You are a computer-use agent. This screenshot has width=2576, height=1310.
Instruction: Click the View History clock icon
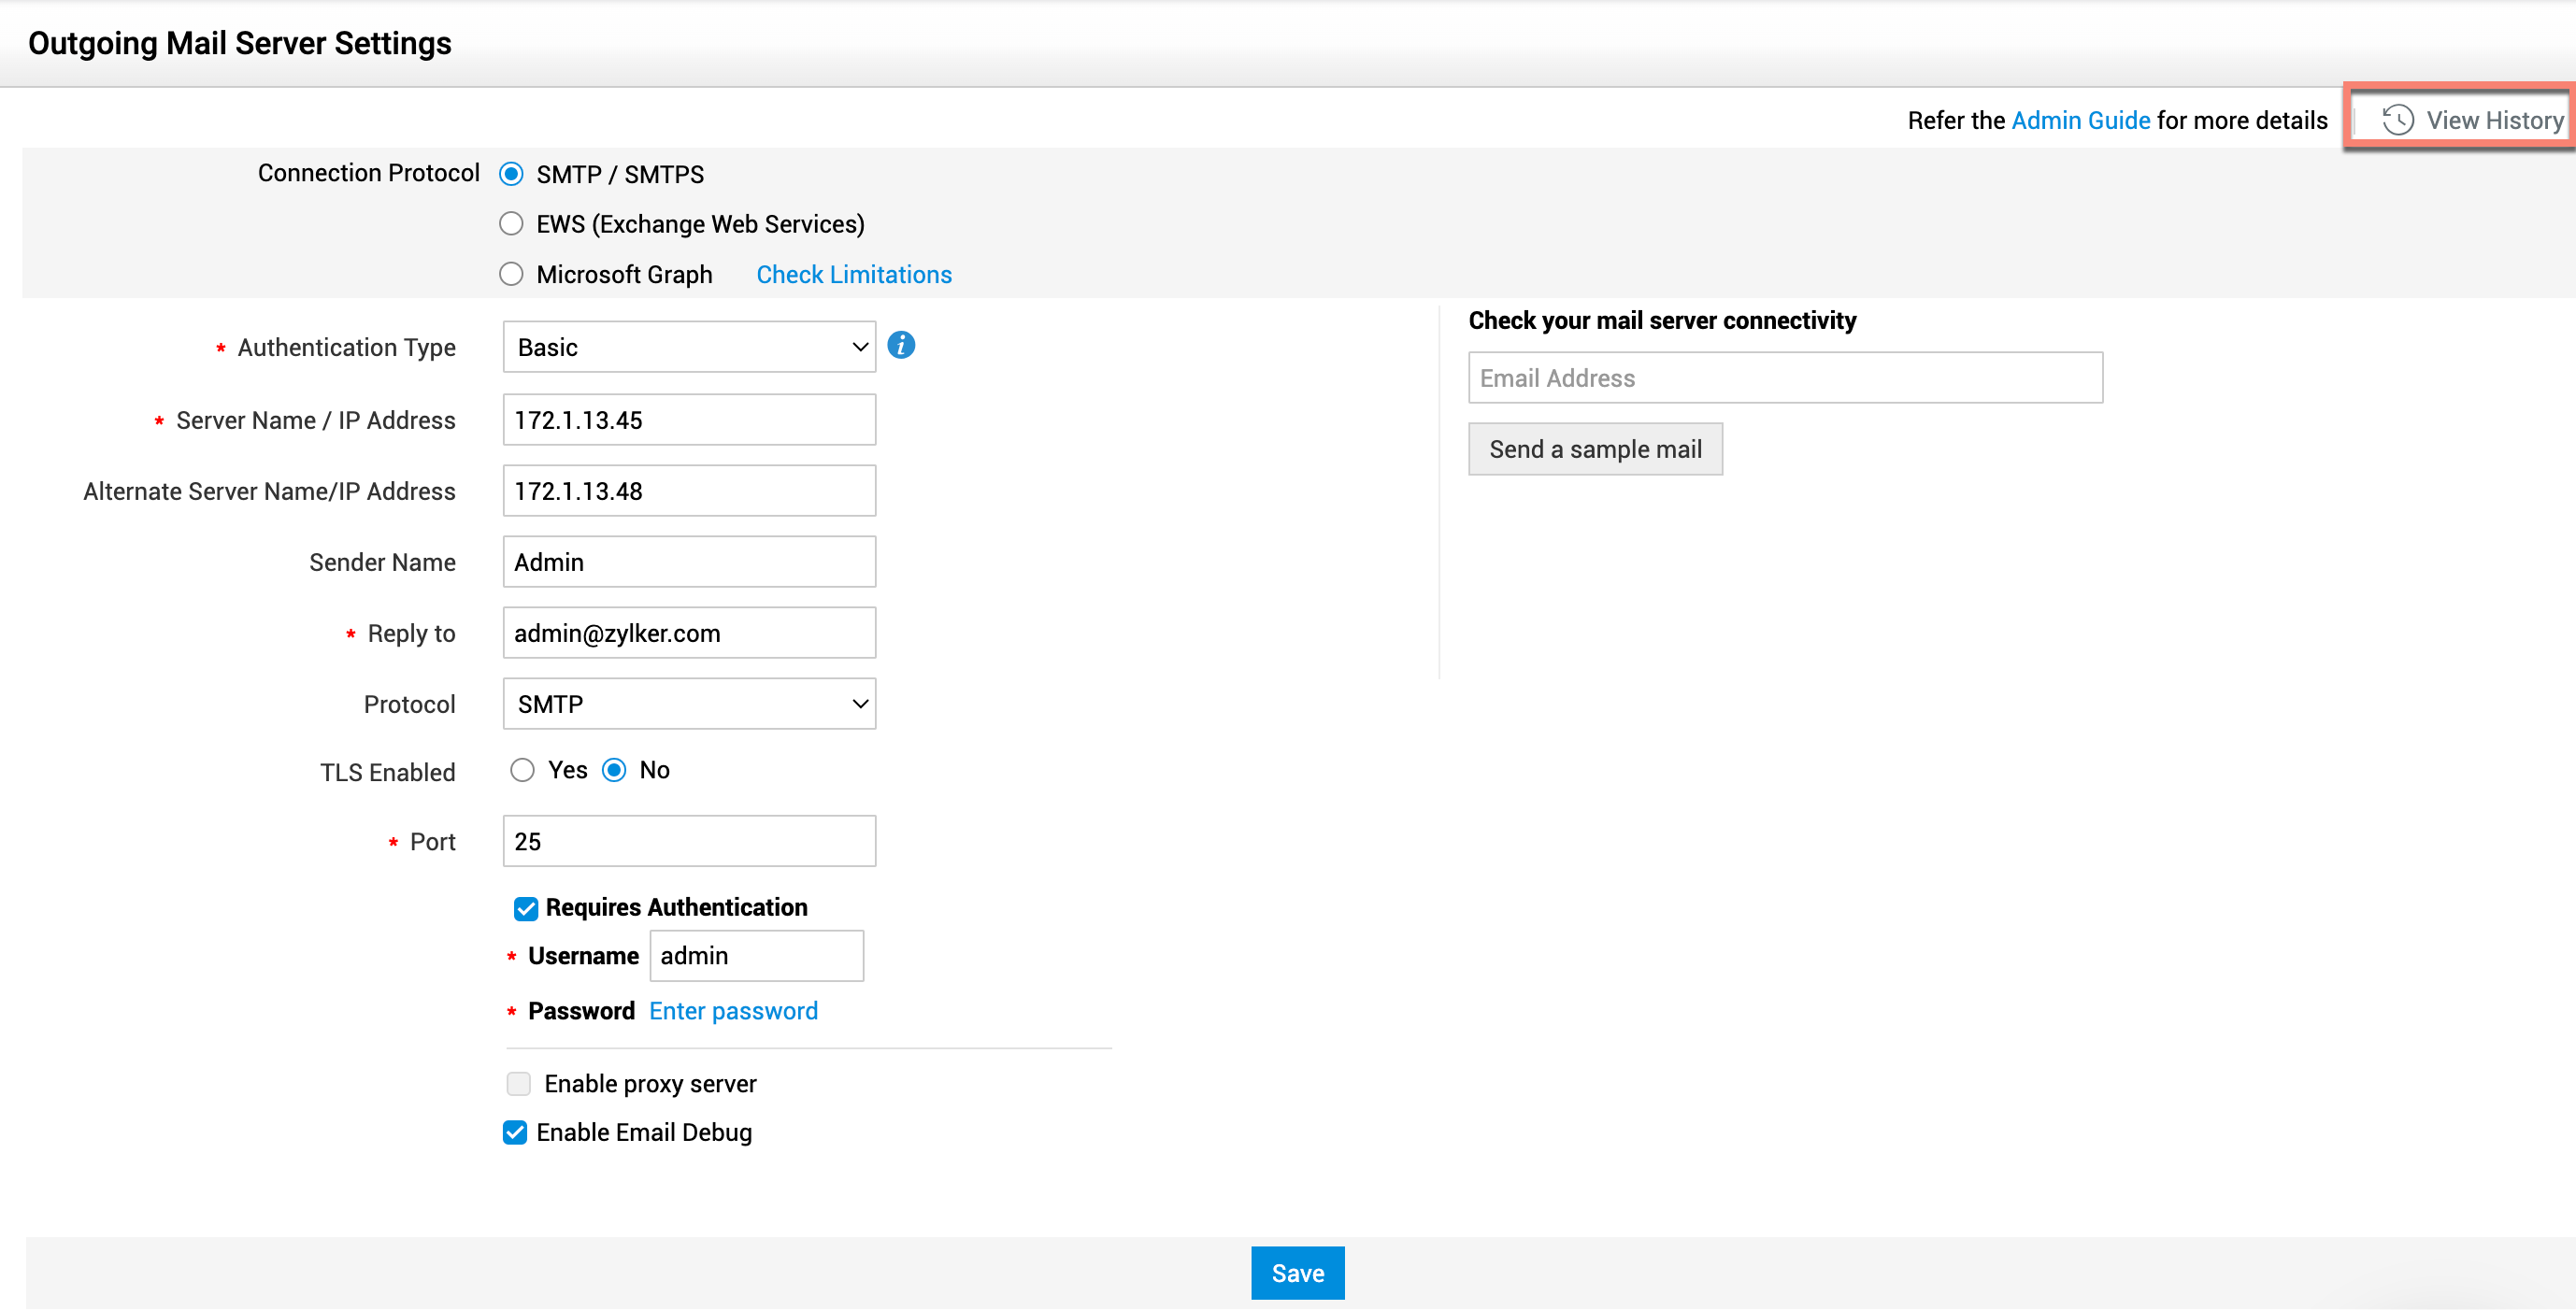(x=2398, y=120)
